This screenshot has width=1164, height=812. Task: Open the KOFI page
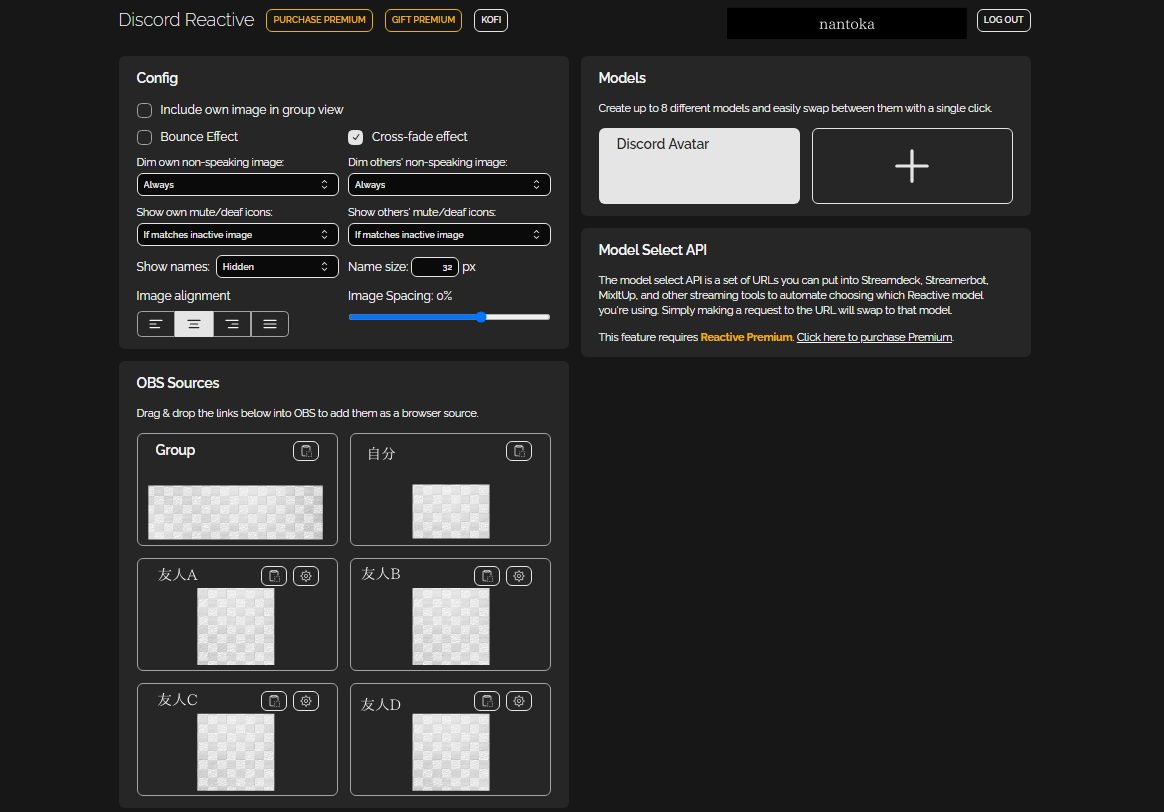490,19
